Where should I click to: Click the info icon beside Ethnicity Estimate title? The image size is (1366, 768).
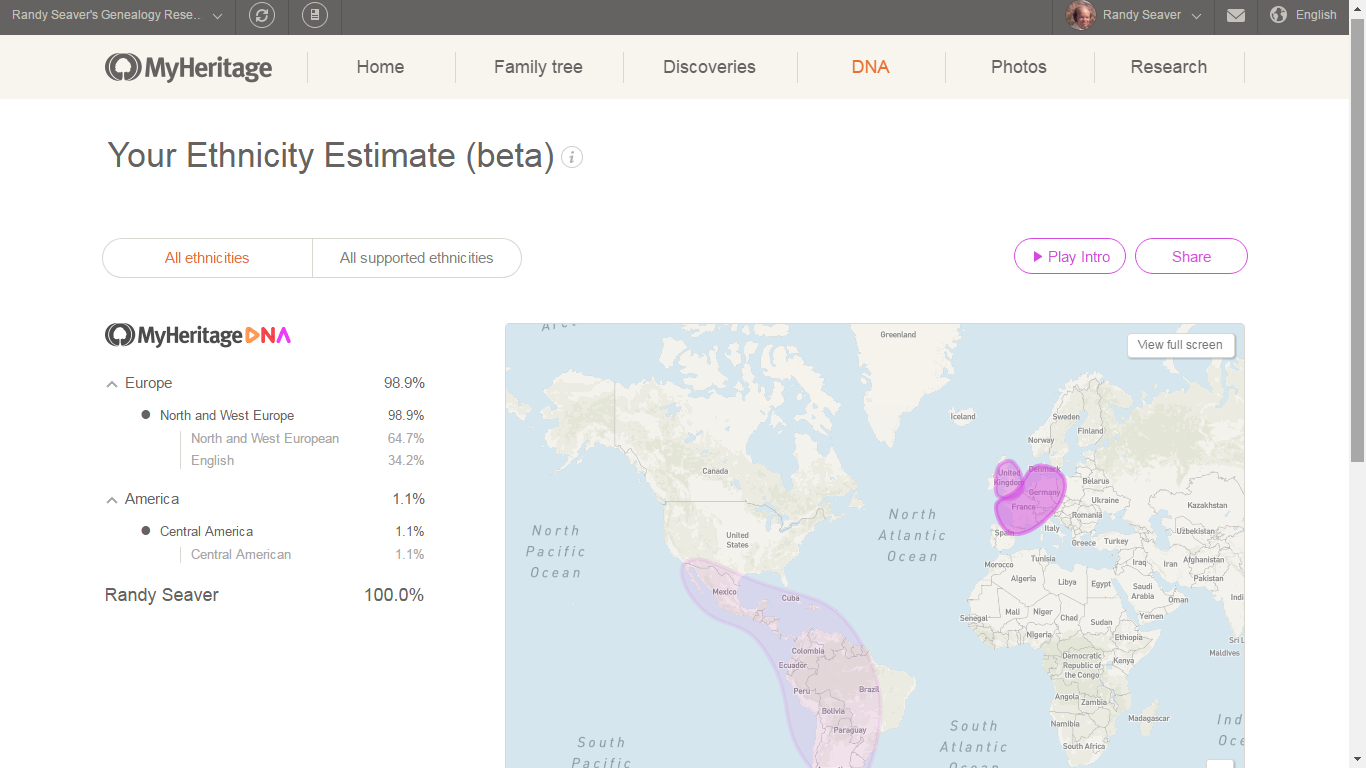(572, 157)
